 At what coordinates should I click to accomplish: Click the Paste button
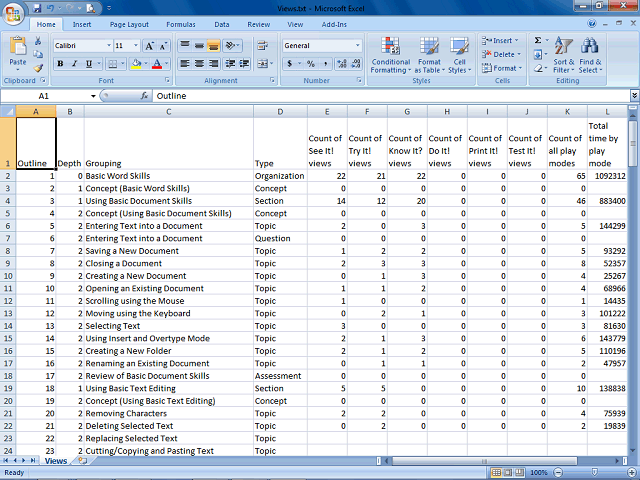point(18,53)
